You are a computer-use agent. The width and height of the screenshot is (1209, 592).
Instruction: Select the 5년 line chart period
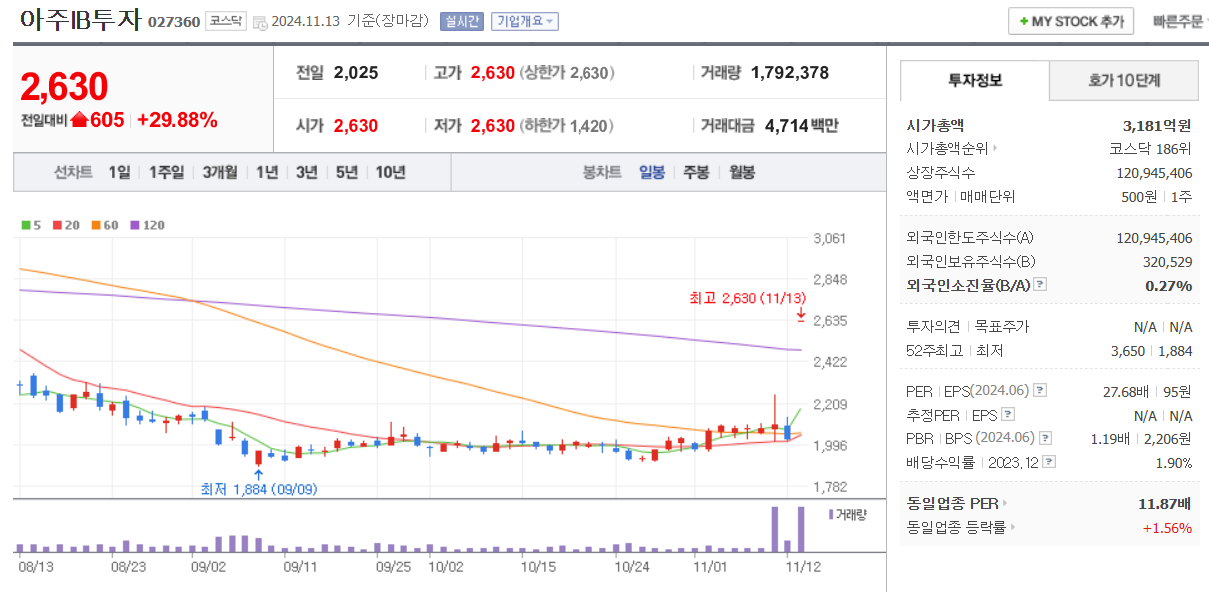click(347, 173)
